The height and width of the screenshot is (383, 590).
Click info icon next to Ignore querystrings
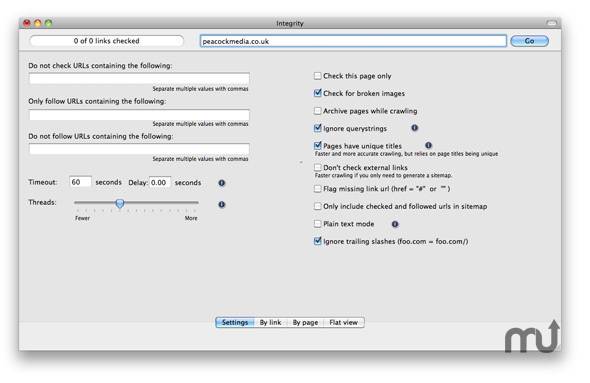pos(414,128)
